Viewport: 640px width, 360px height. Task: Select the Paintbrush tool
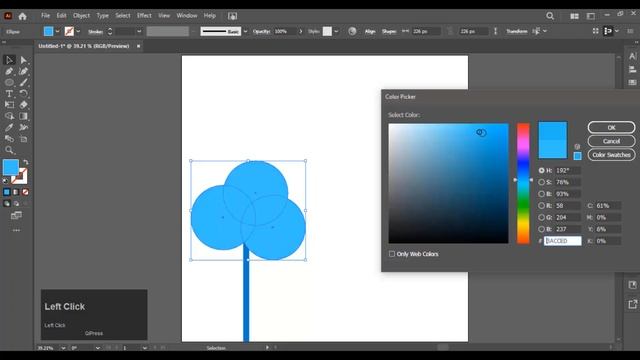(x=24, y=82)
